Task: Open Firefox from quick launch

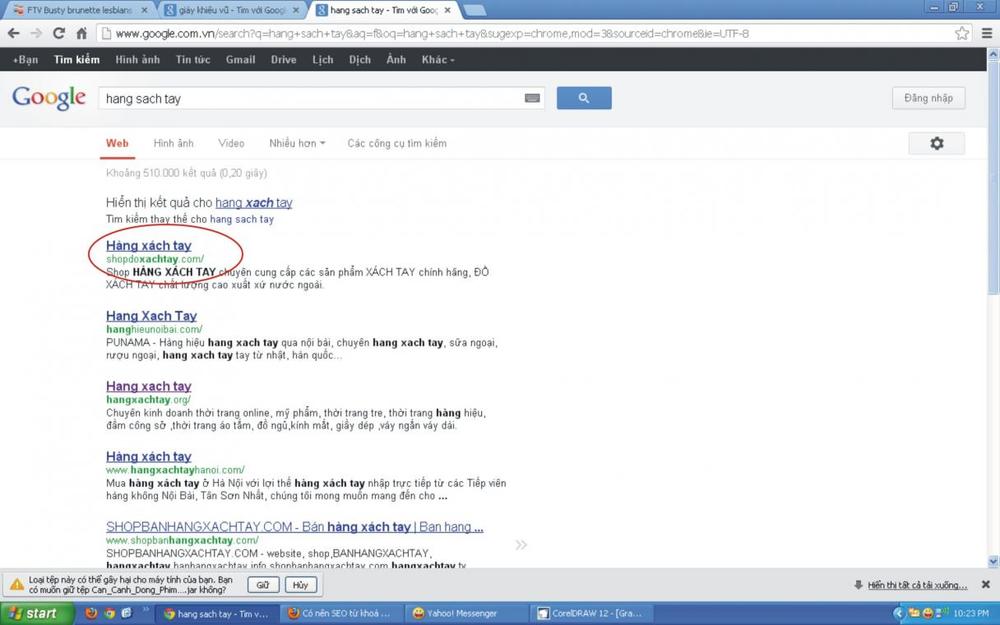Action: (91, 614)
